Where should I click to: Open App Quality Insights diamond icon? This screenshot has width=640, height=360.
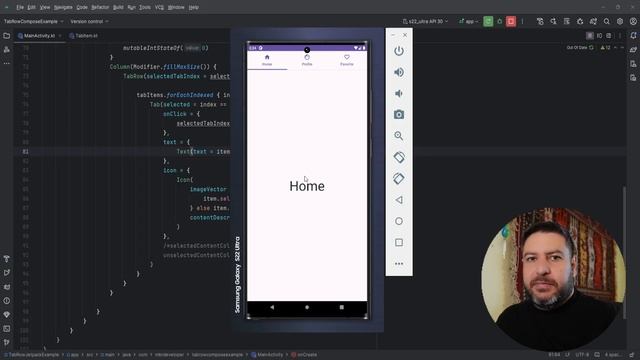(x=7, y=315)
